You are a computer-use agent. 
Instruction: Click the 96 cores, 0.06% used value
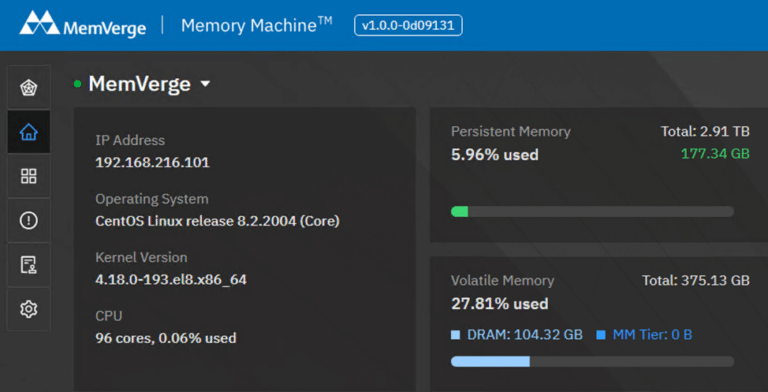pyautogui.click(x=166, y=338)
